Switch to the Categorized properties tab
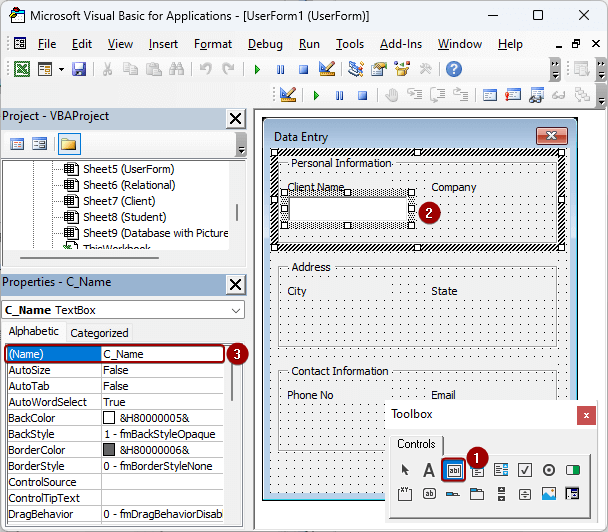The width and height of the screenshot is (608, 532). 99,333
